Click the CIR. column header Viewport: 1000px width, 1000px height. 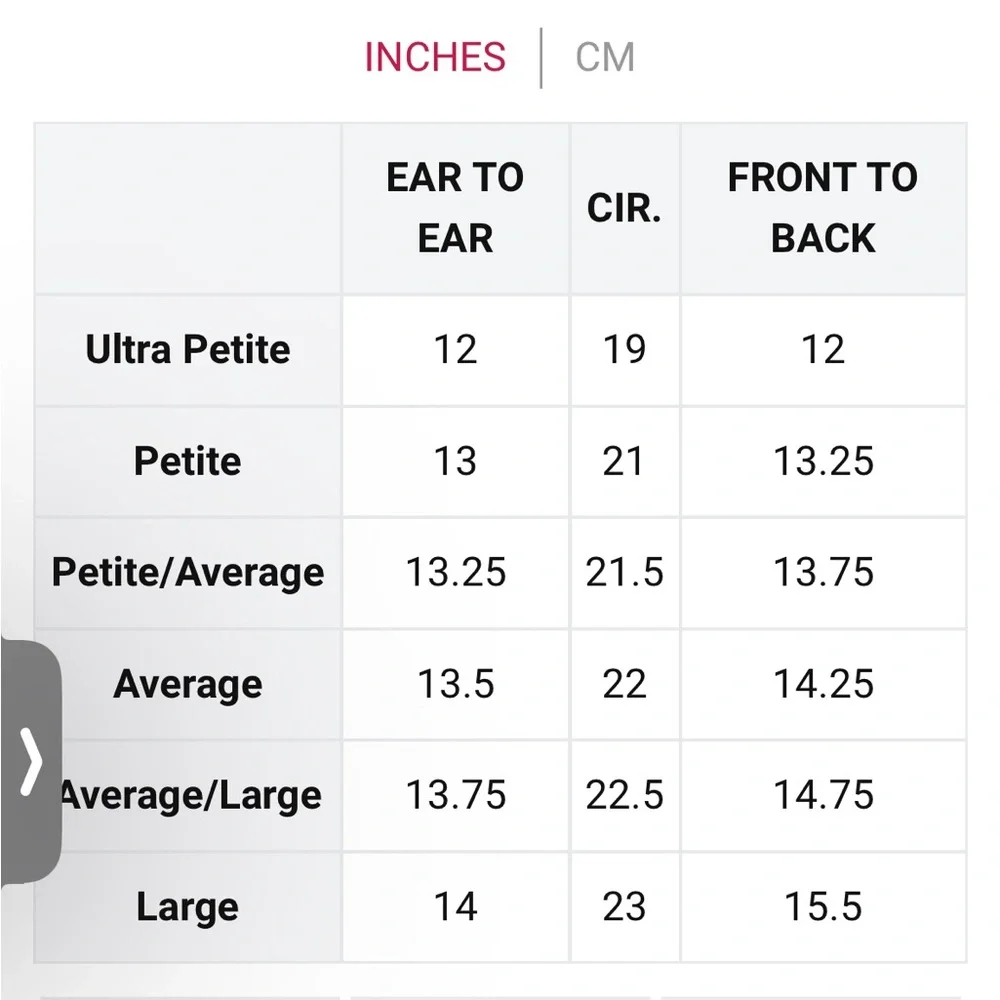pos(624,208)
